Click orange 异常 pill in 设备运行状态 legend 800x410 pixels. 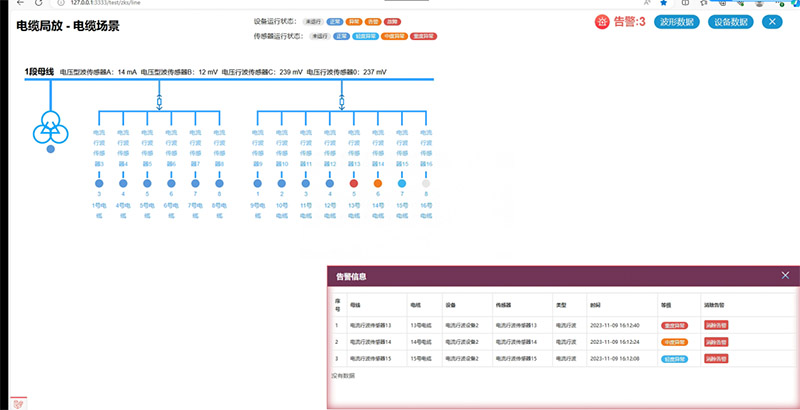click(x=354, y=22)
